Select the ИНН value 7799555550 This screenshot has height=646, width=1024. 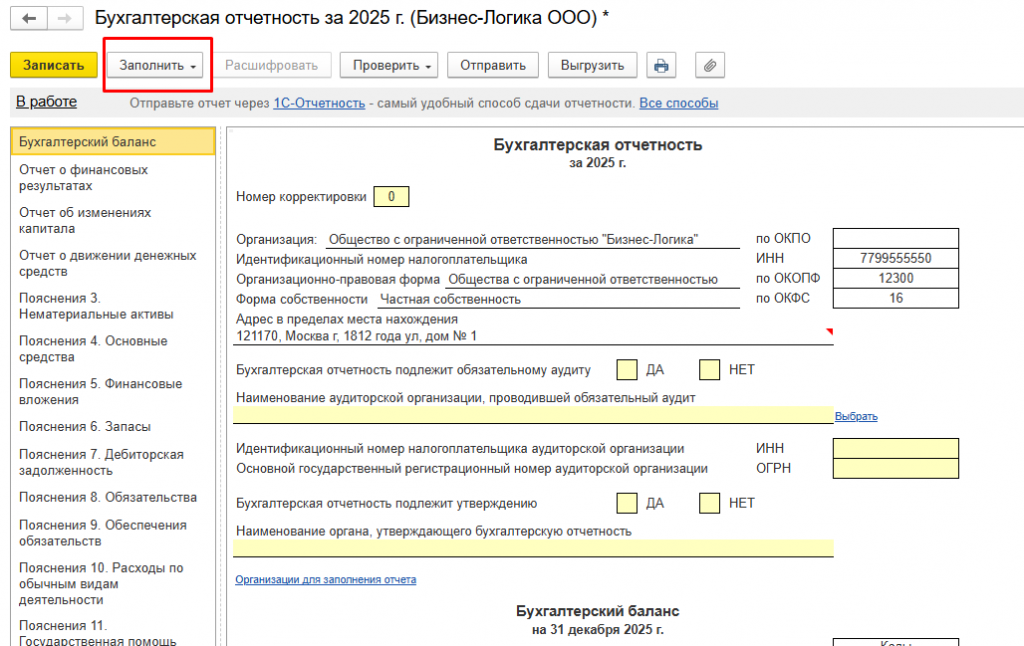[896, 258]
